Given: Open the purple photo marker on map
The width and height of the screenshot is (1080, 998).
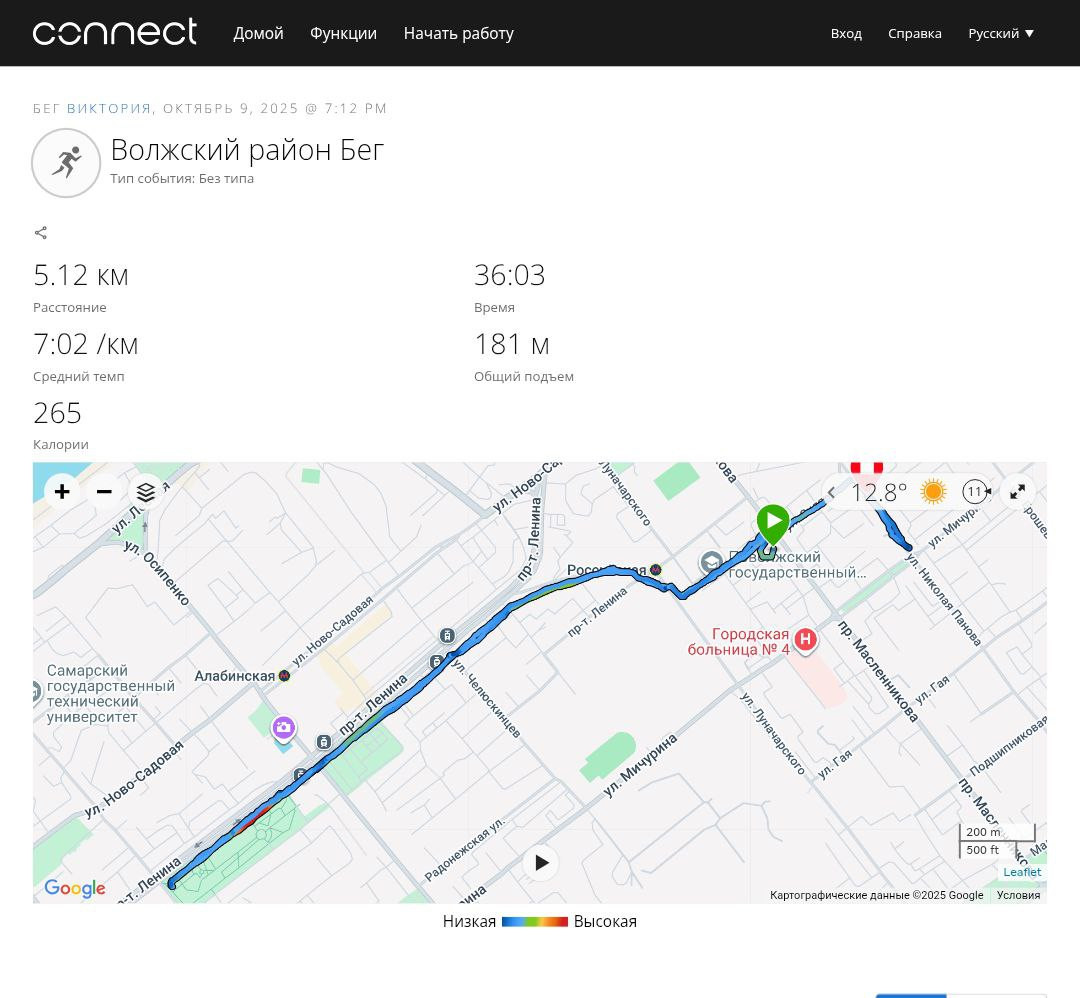Looking at the screenshot, I should click(283, 729).
